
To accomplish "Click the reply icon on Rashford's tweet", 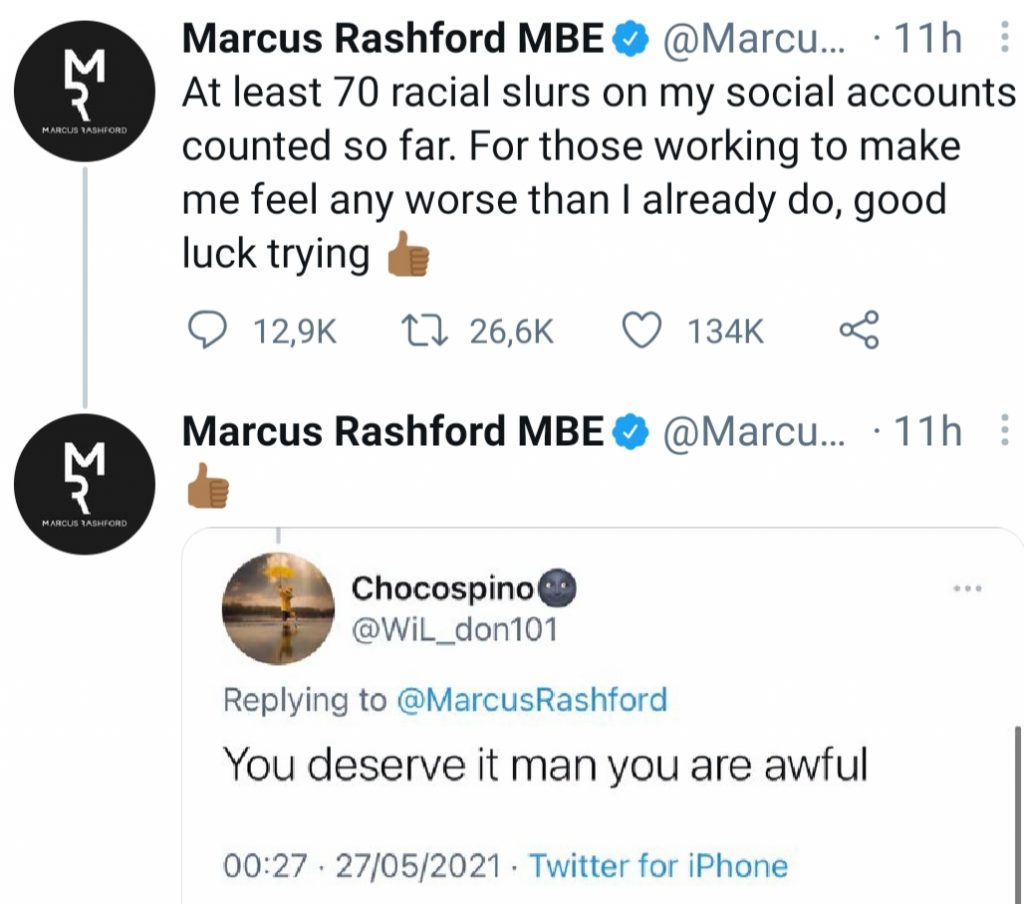I will [207, 329].
